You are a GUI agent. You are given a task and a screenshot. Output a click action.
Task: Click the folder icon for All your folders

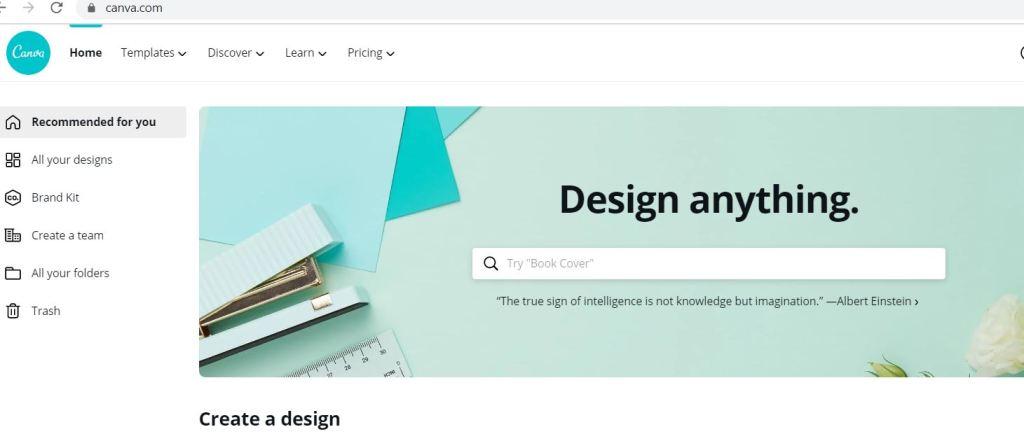click(12, 273)
